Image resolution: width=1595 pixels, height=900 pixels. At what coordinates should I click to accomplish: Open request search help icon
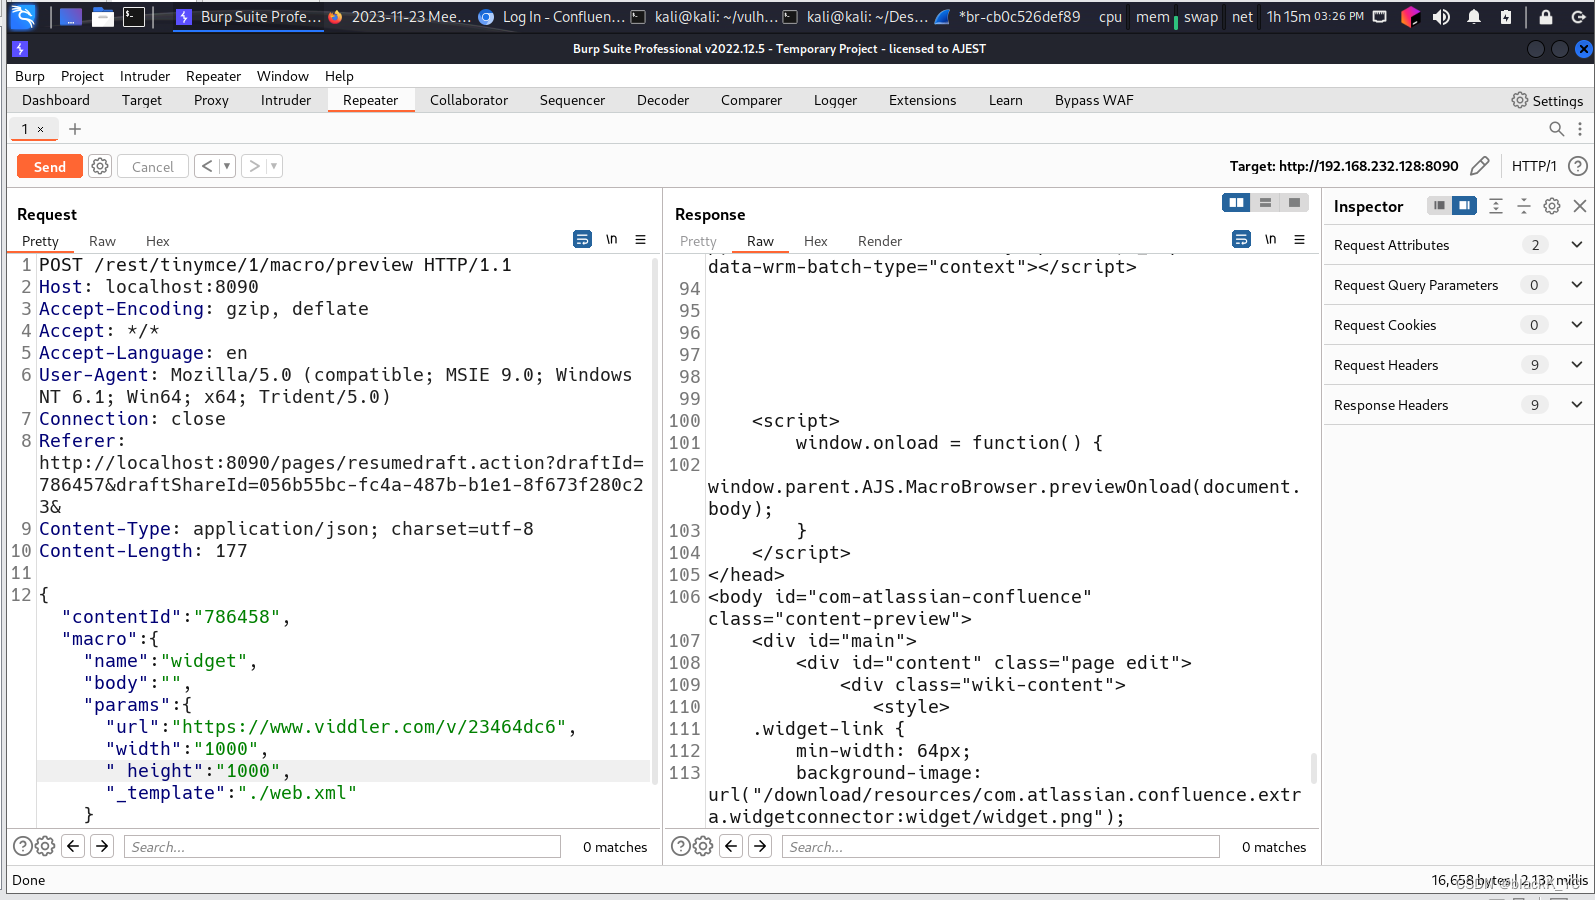click(x=22, y=846)
